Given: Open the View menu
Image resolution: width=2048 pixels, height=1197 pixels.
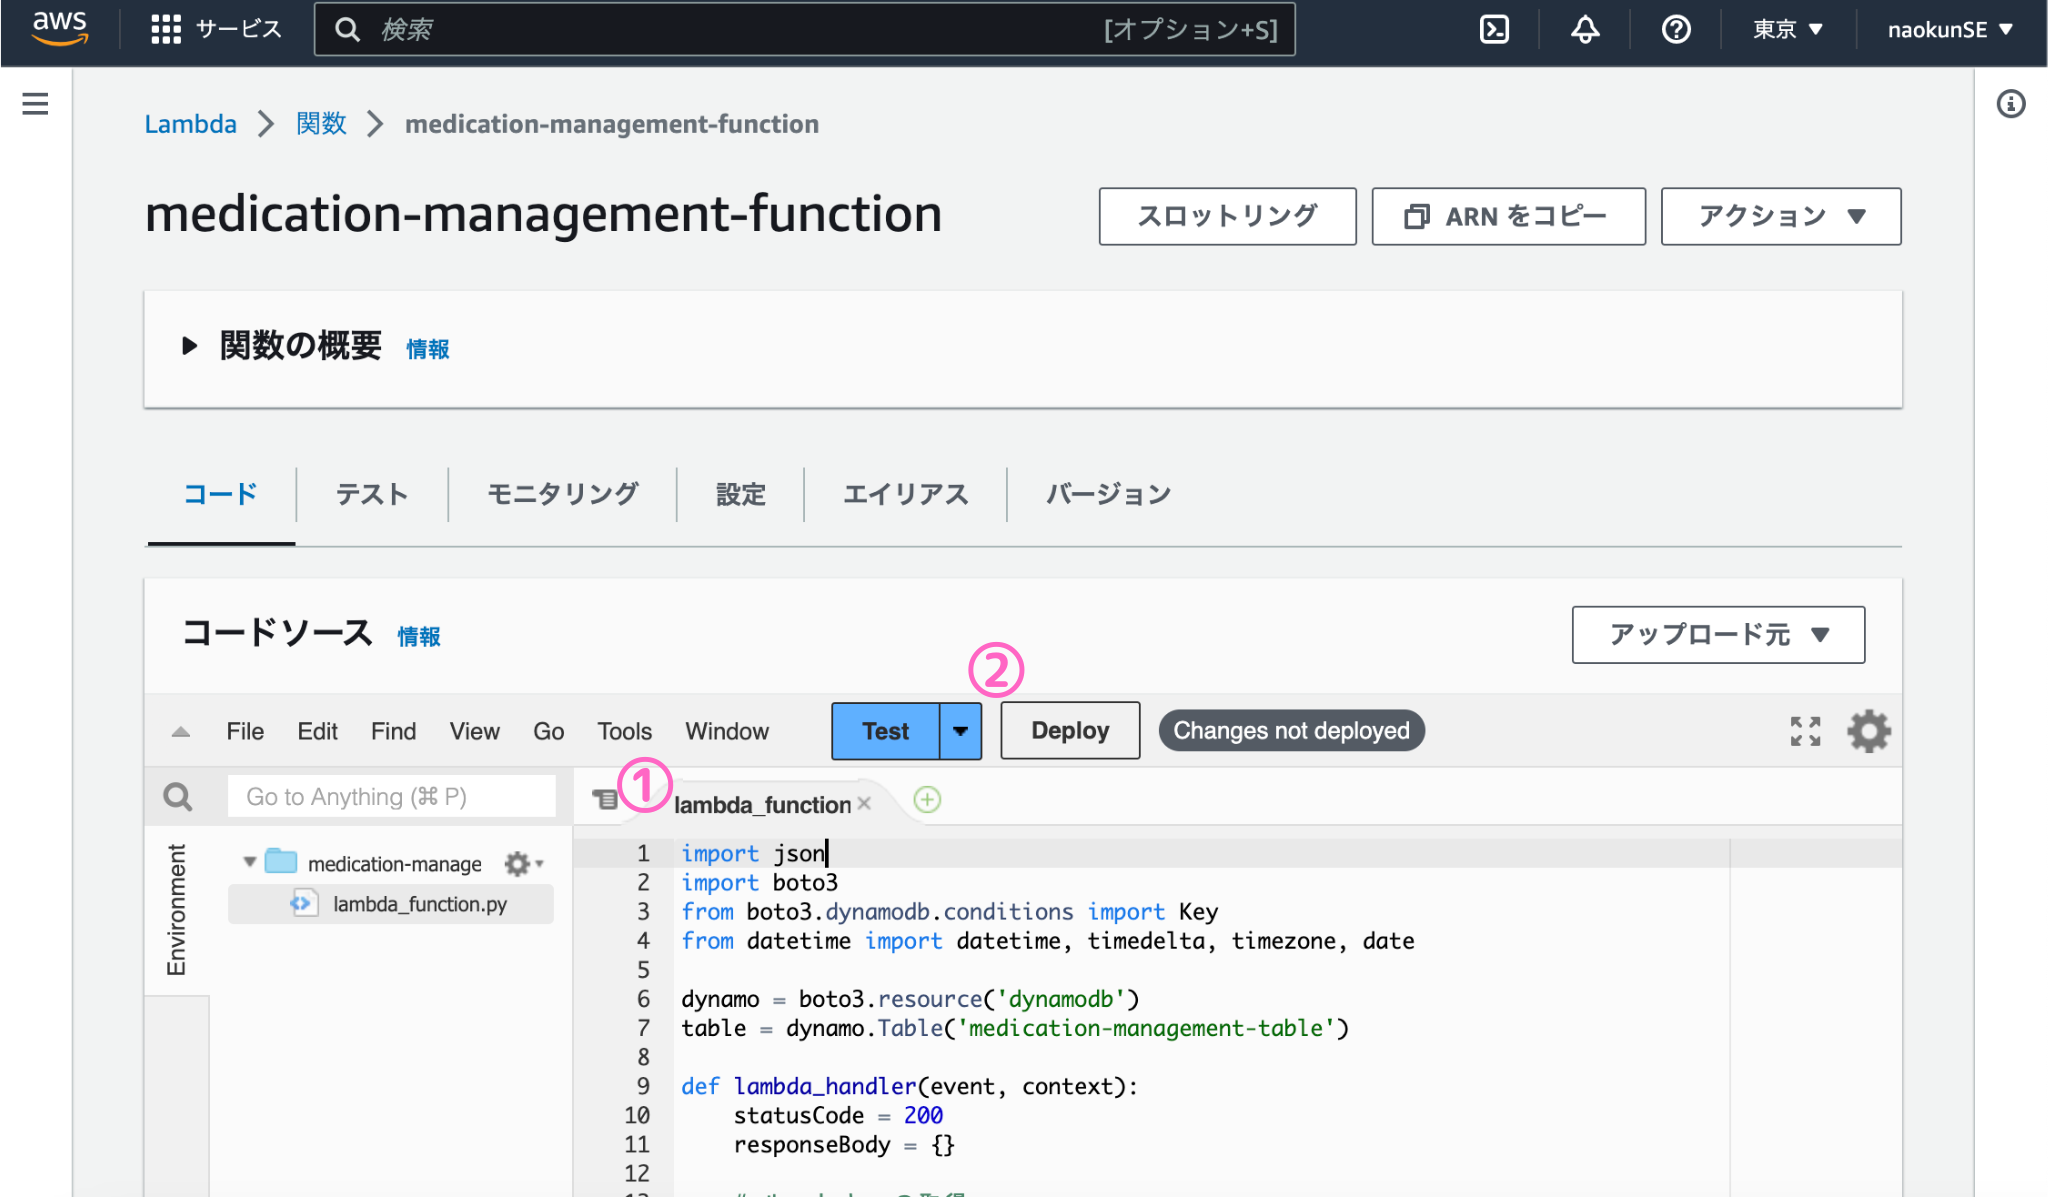Looking at the screenshot, I should (x=474, y=731).
